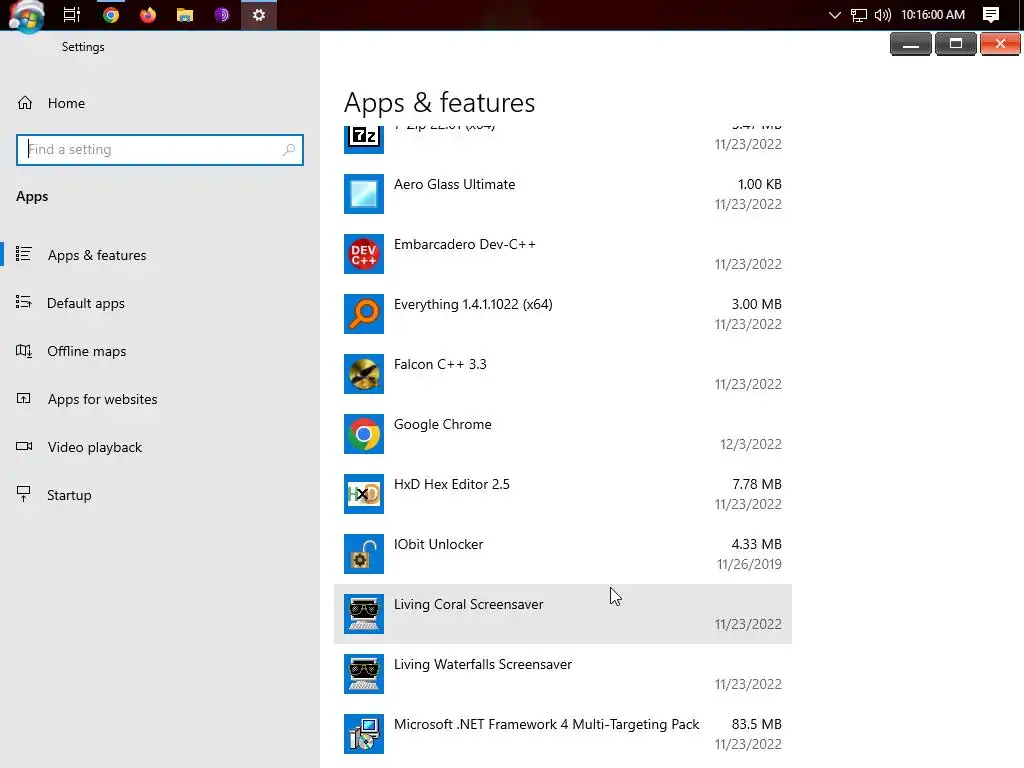Close the Settings window
Image resolution: width=1024 pixels, height=768 pixels.
1000,44
